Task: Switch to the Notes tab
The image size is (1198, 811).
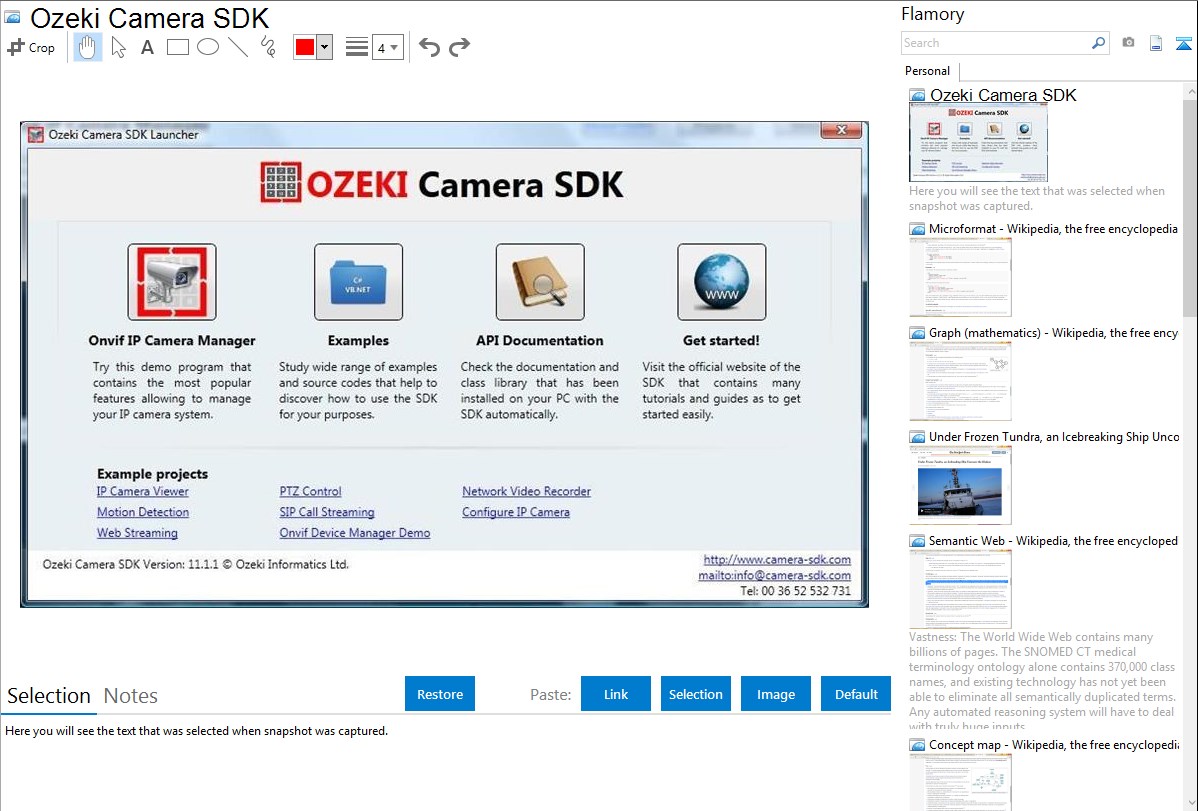Action: [130, 696]
